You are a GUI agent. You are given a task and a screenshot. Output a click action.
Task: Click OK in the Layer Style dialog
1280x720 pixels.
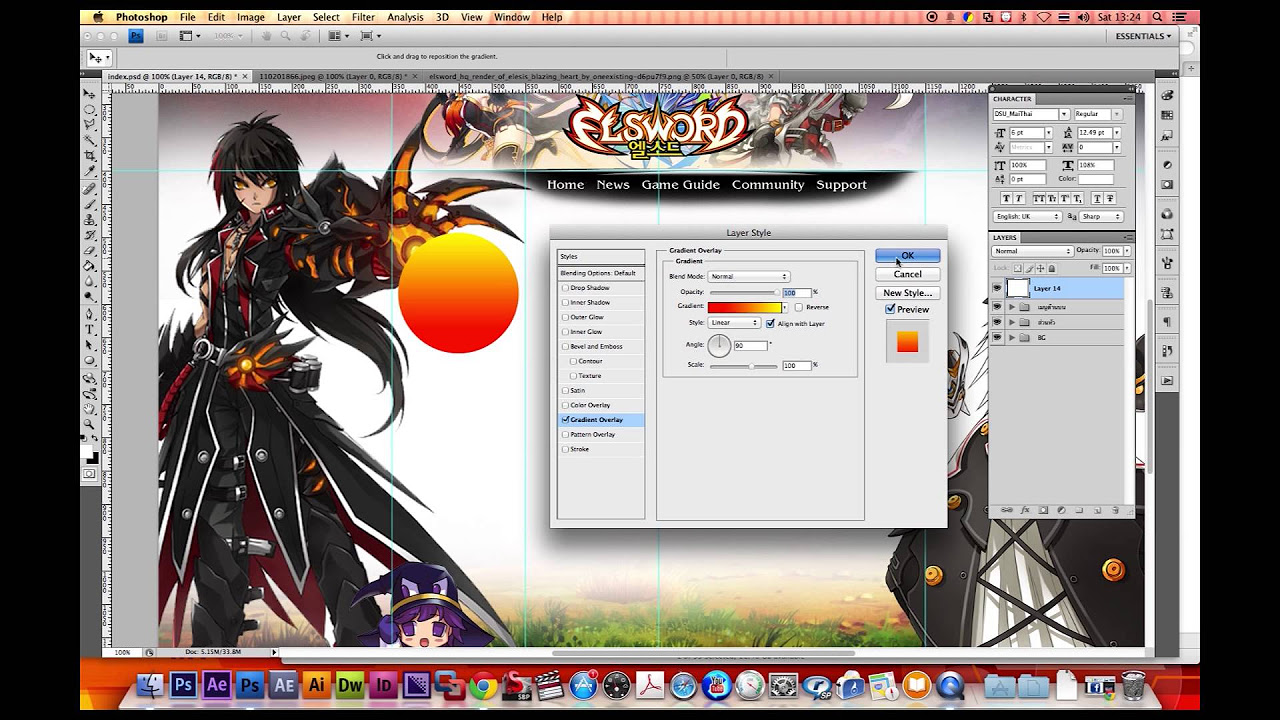coord(907,256)
